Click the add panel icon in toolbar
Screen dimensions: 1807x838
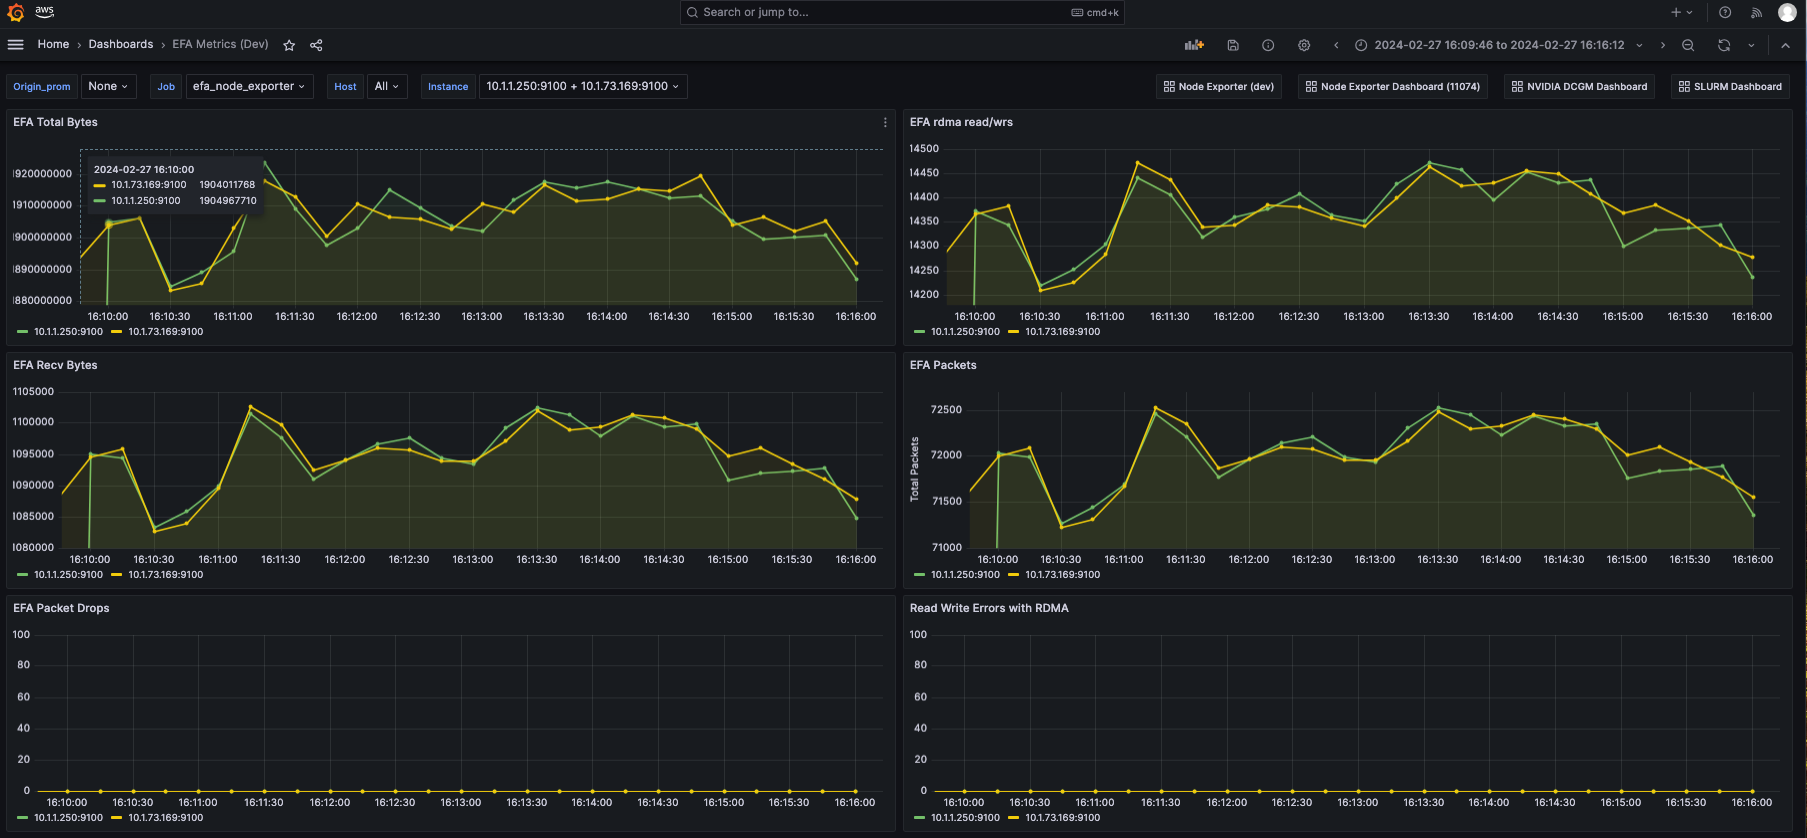(1194, 45)
